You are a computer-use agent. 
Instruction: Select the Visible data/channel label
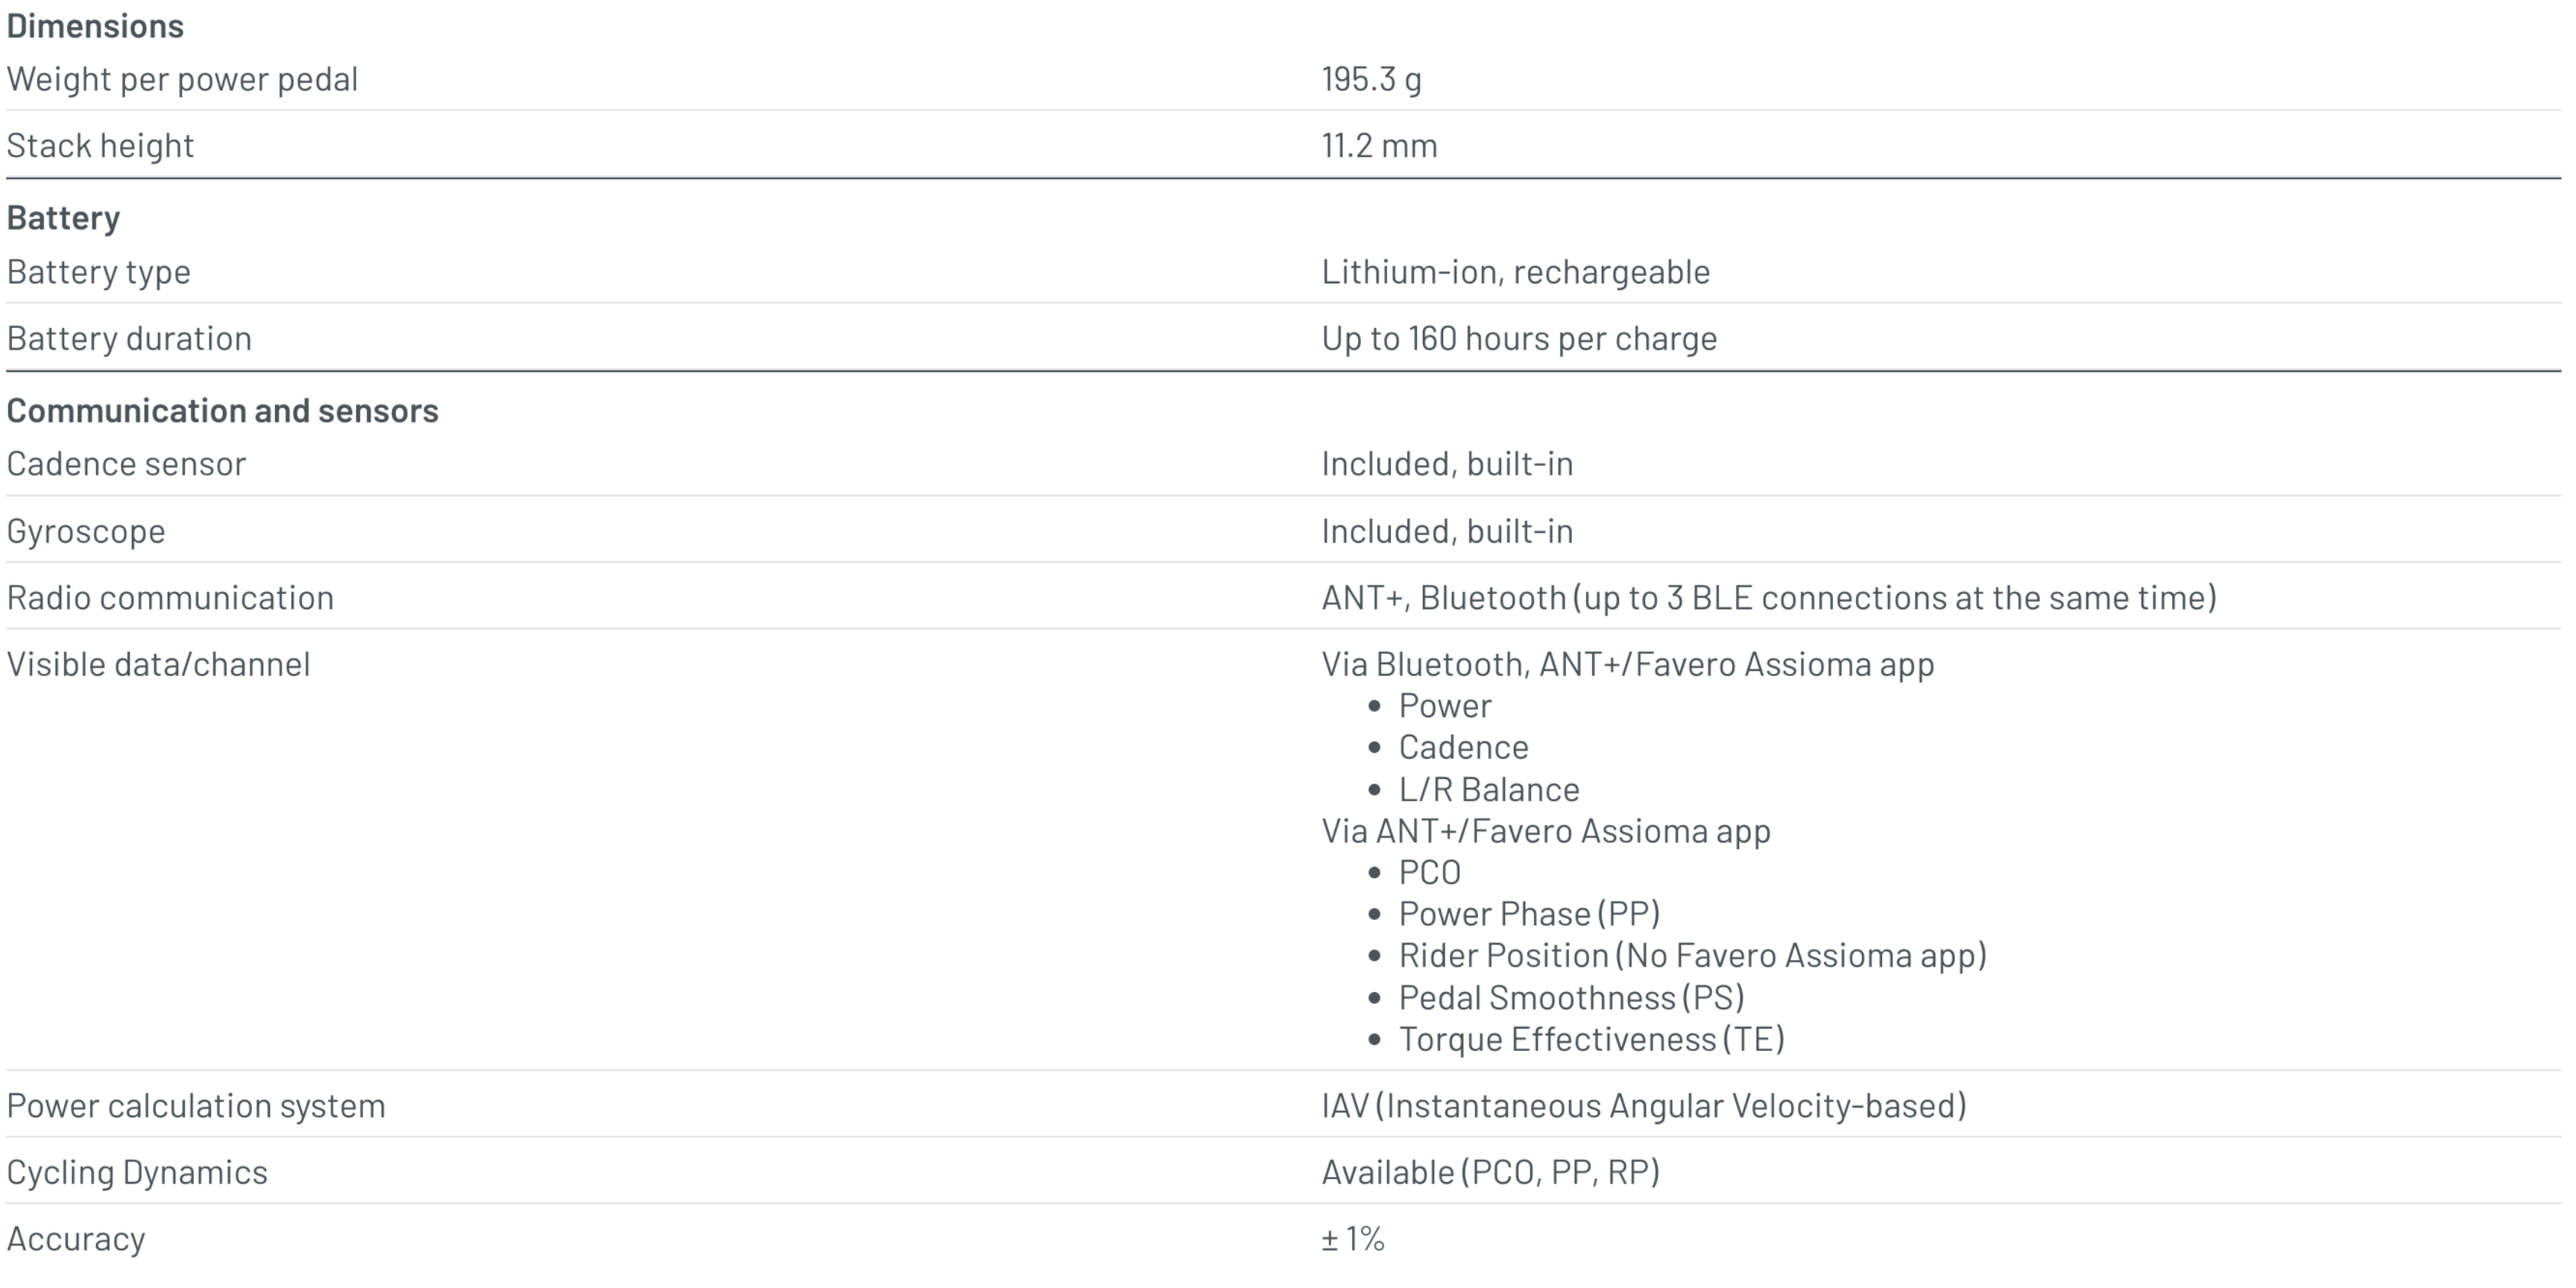[158, 664]
